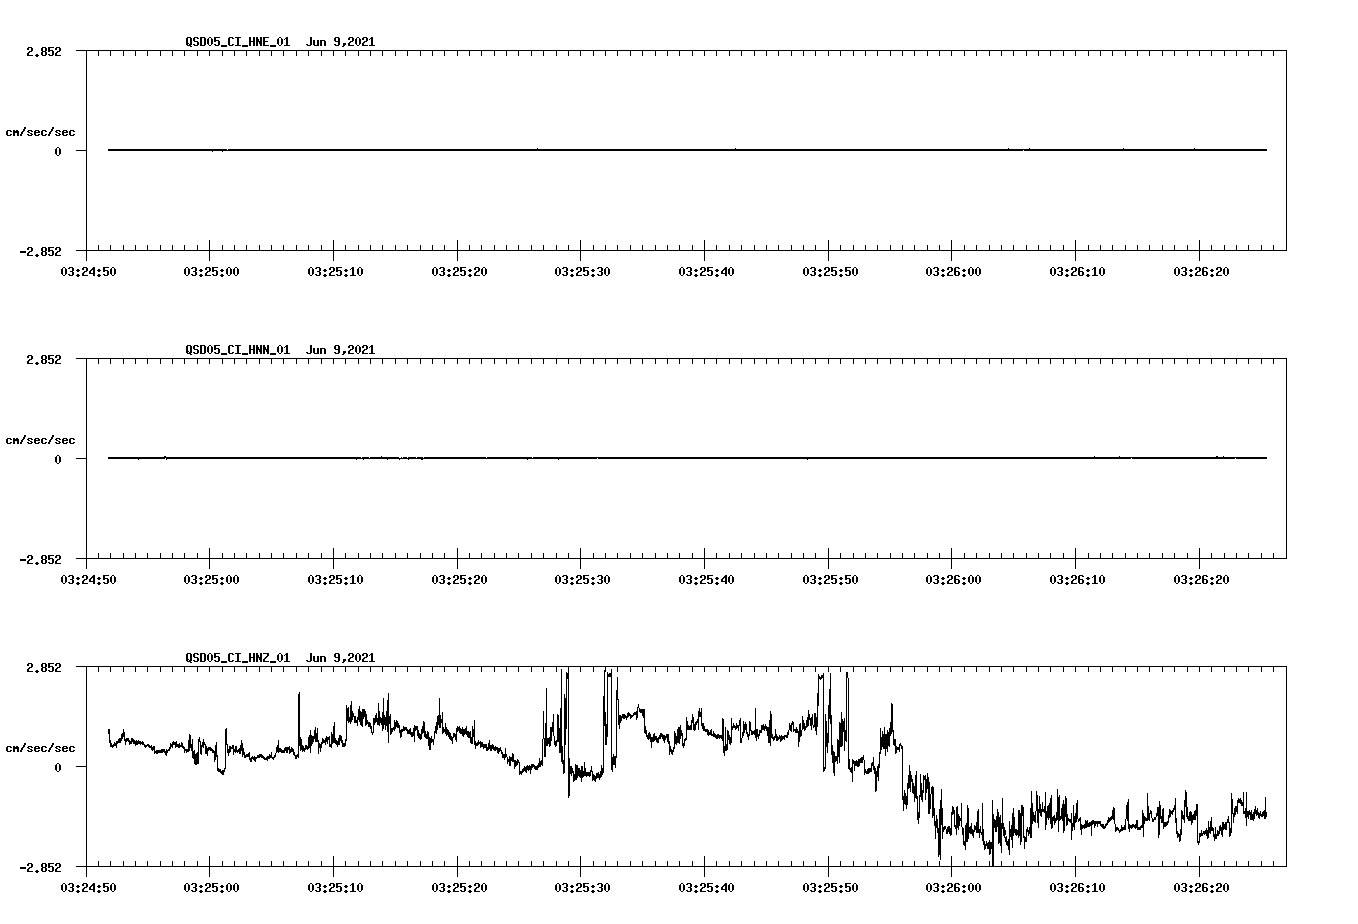
Task: Click the 03:26:00 label on HNE axis
Action: pos(952,271)
